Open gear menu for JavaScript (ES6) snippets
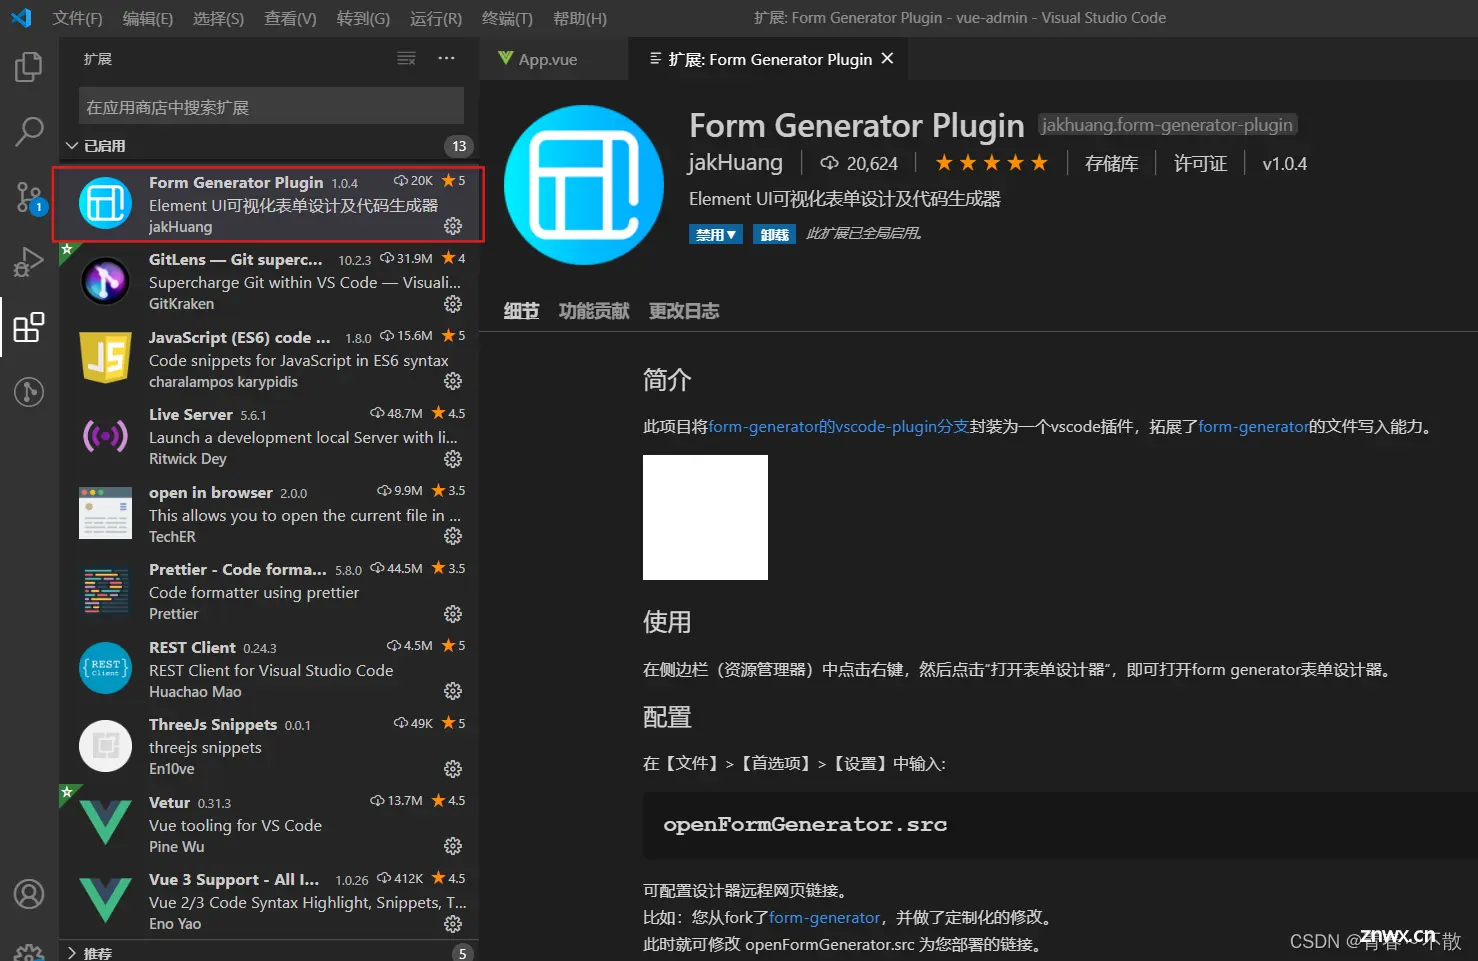Viewport: 1478px width, 961px height. (x=453, y=381)
